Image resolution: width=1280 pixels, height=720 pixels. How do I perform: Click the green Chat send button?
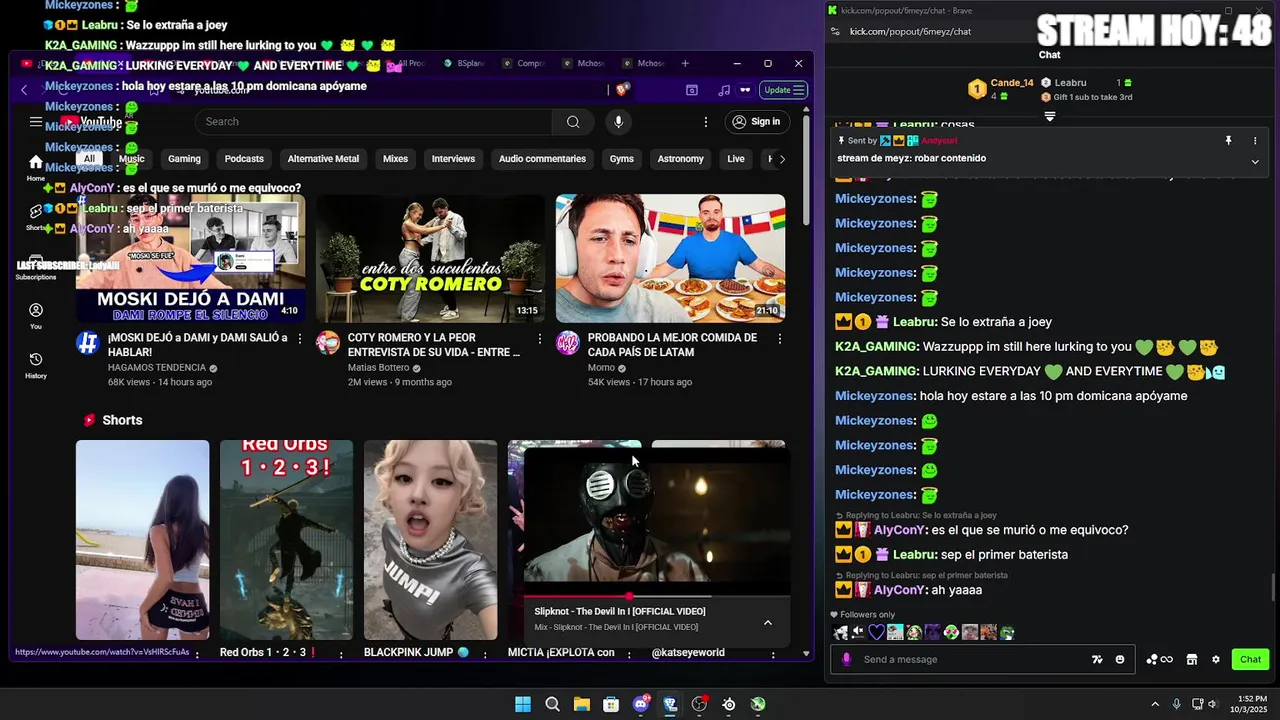(1250, 660)
